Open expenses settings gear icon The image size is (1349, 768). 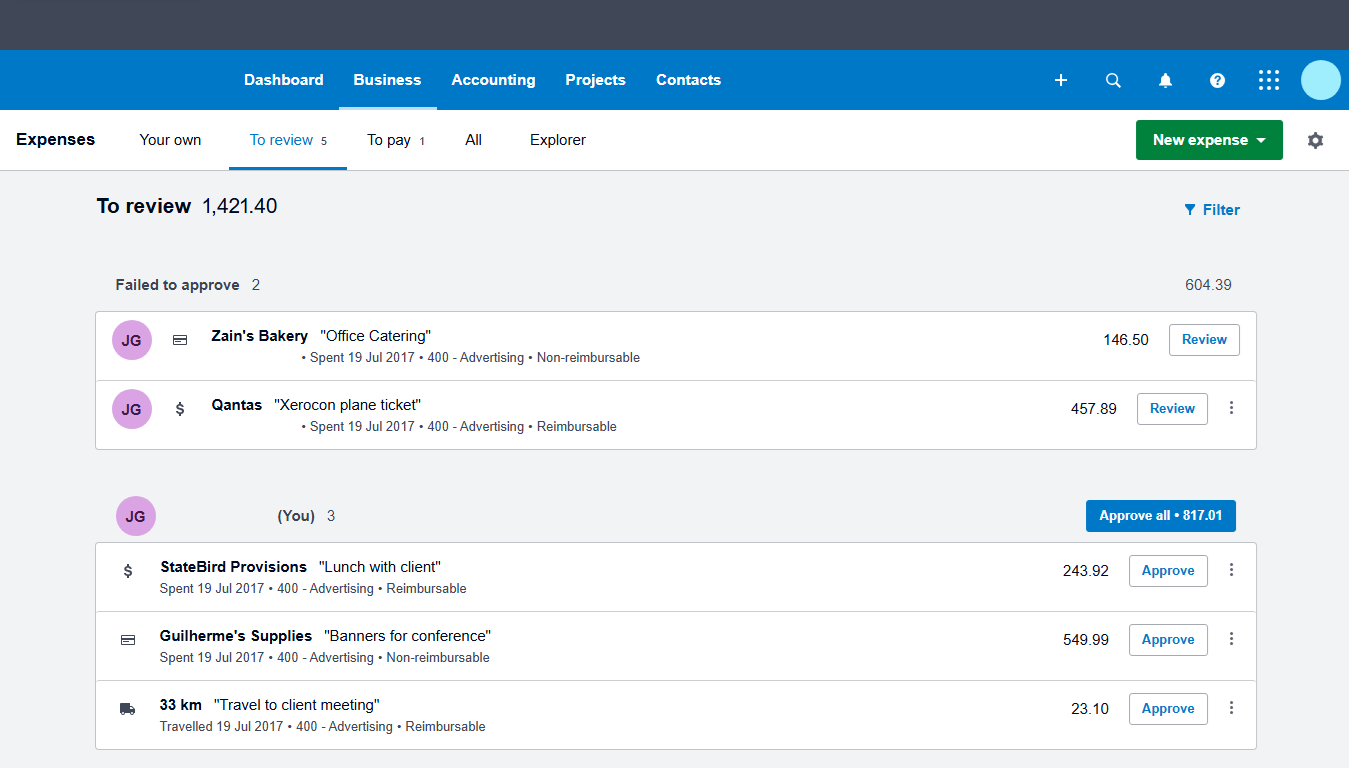[x=1315, y=141]
